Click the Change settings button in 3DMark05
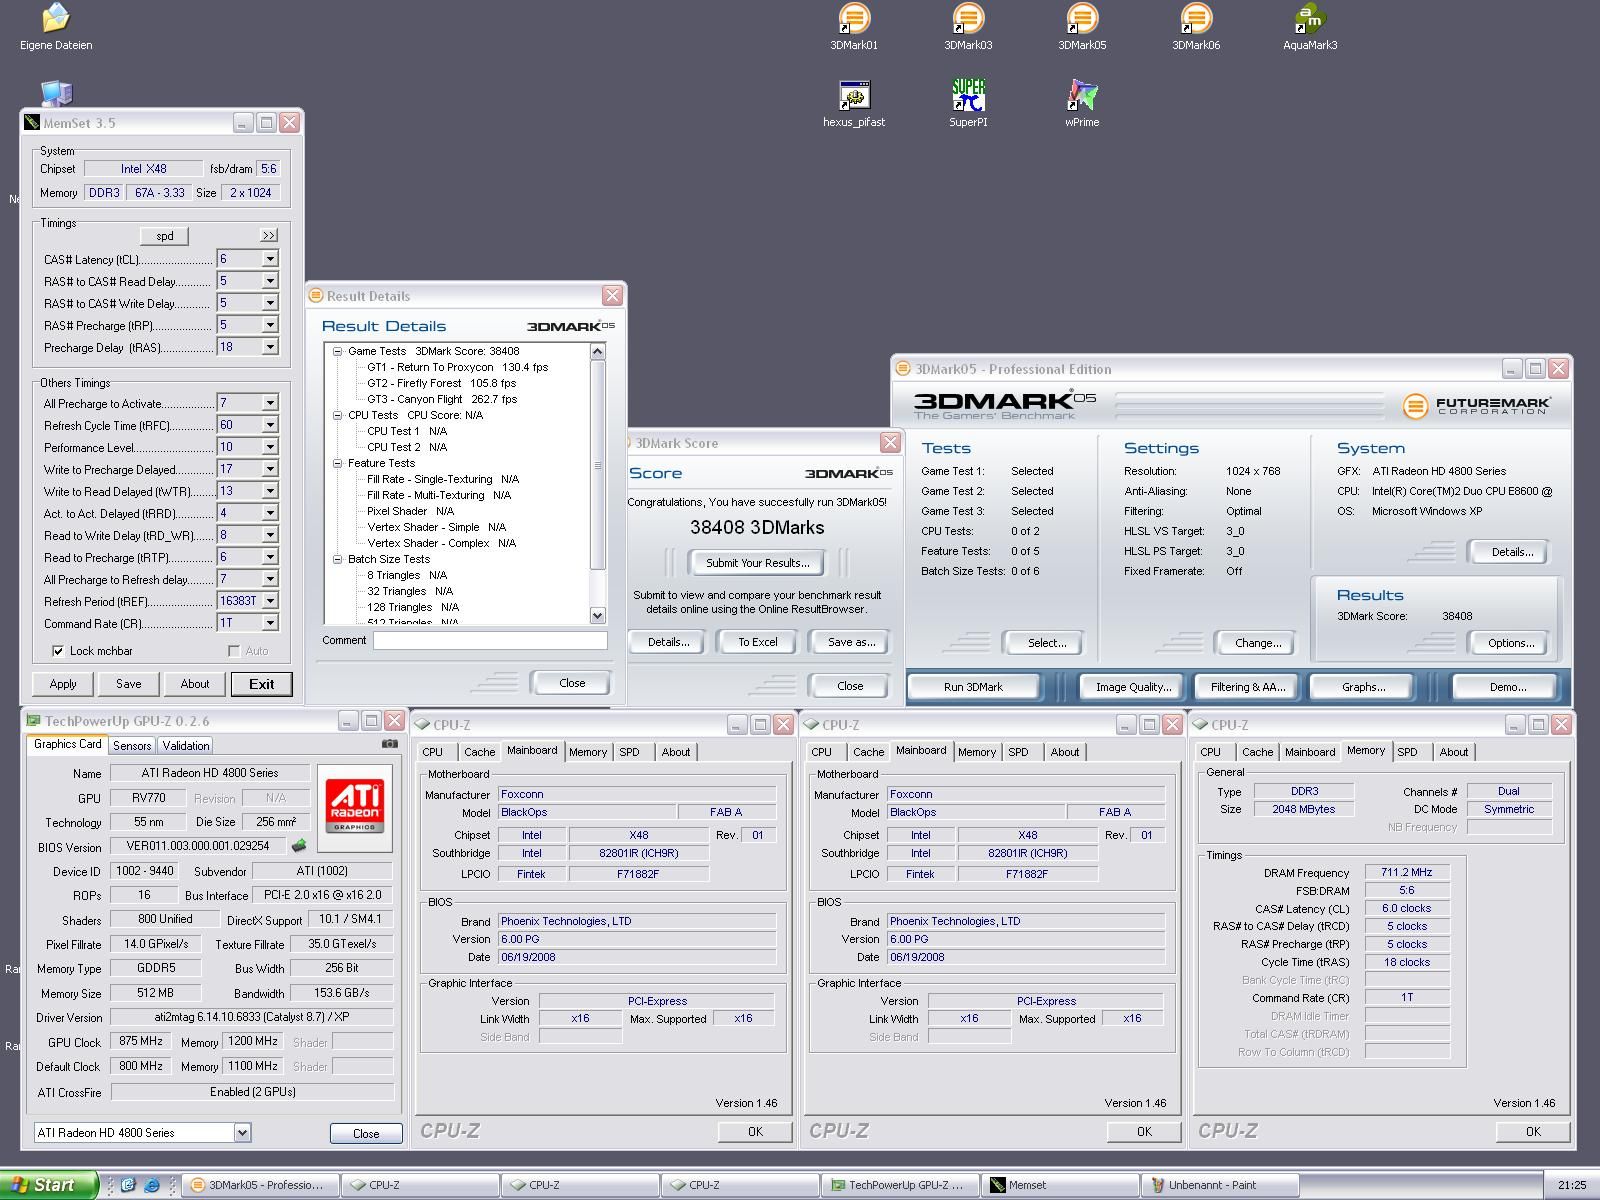Image resolution: width=1600 pixels, height=1200 pixels. pos(1258,643)
